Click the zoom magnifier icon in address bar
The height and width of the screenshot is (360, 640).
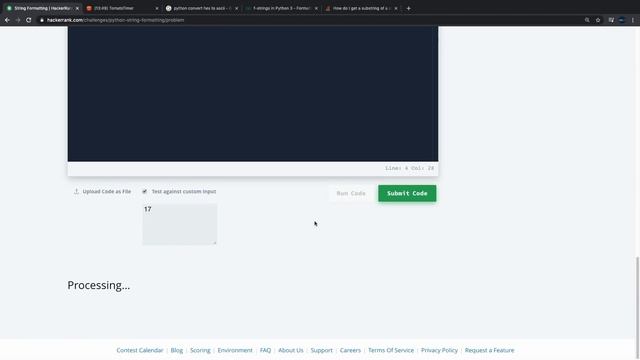587,20
